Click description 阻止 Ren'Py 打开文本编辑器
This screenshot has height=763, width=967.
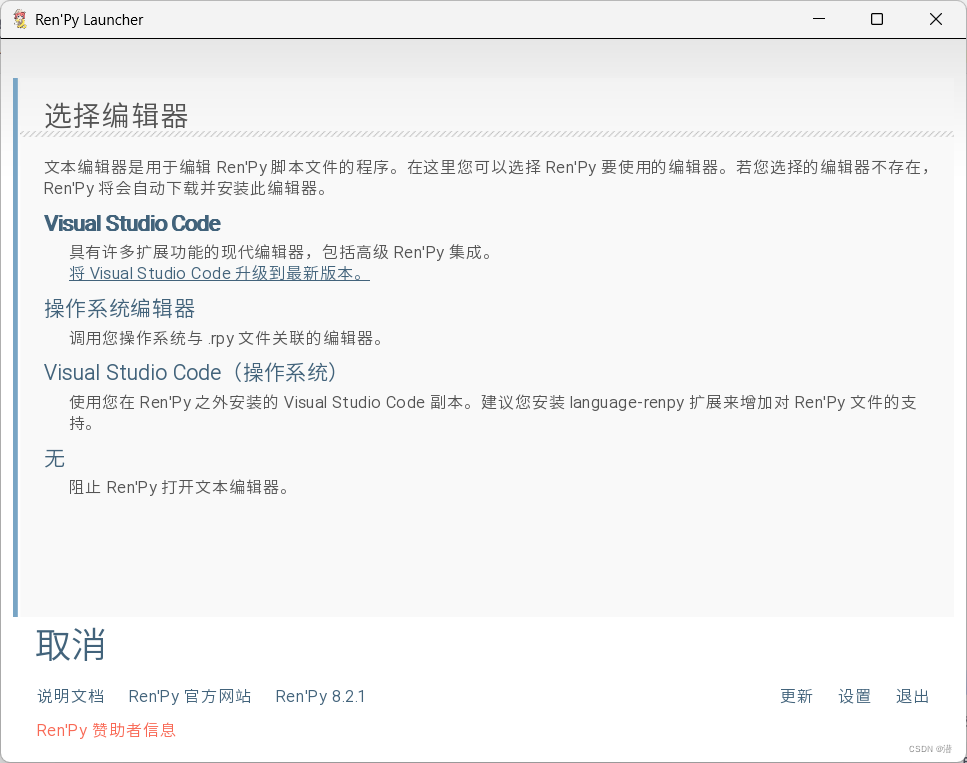coord(179,487)
